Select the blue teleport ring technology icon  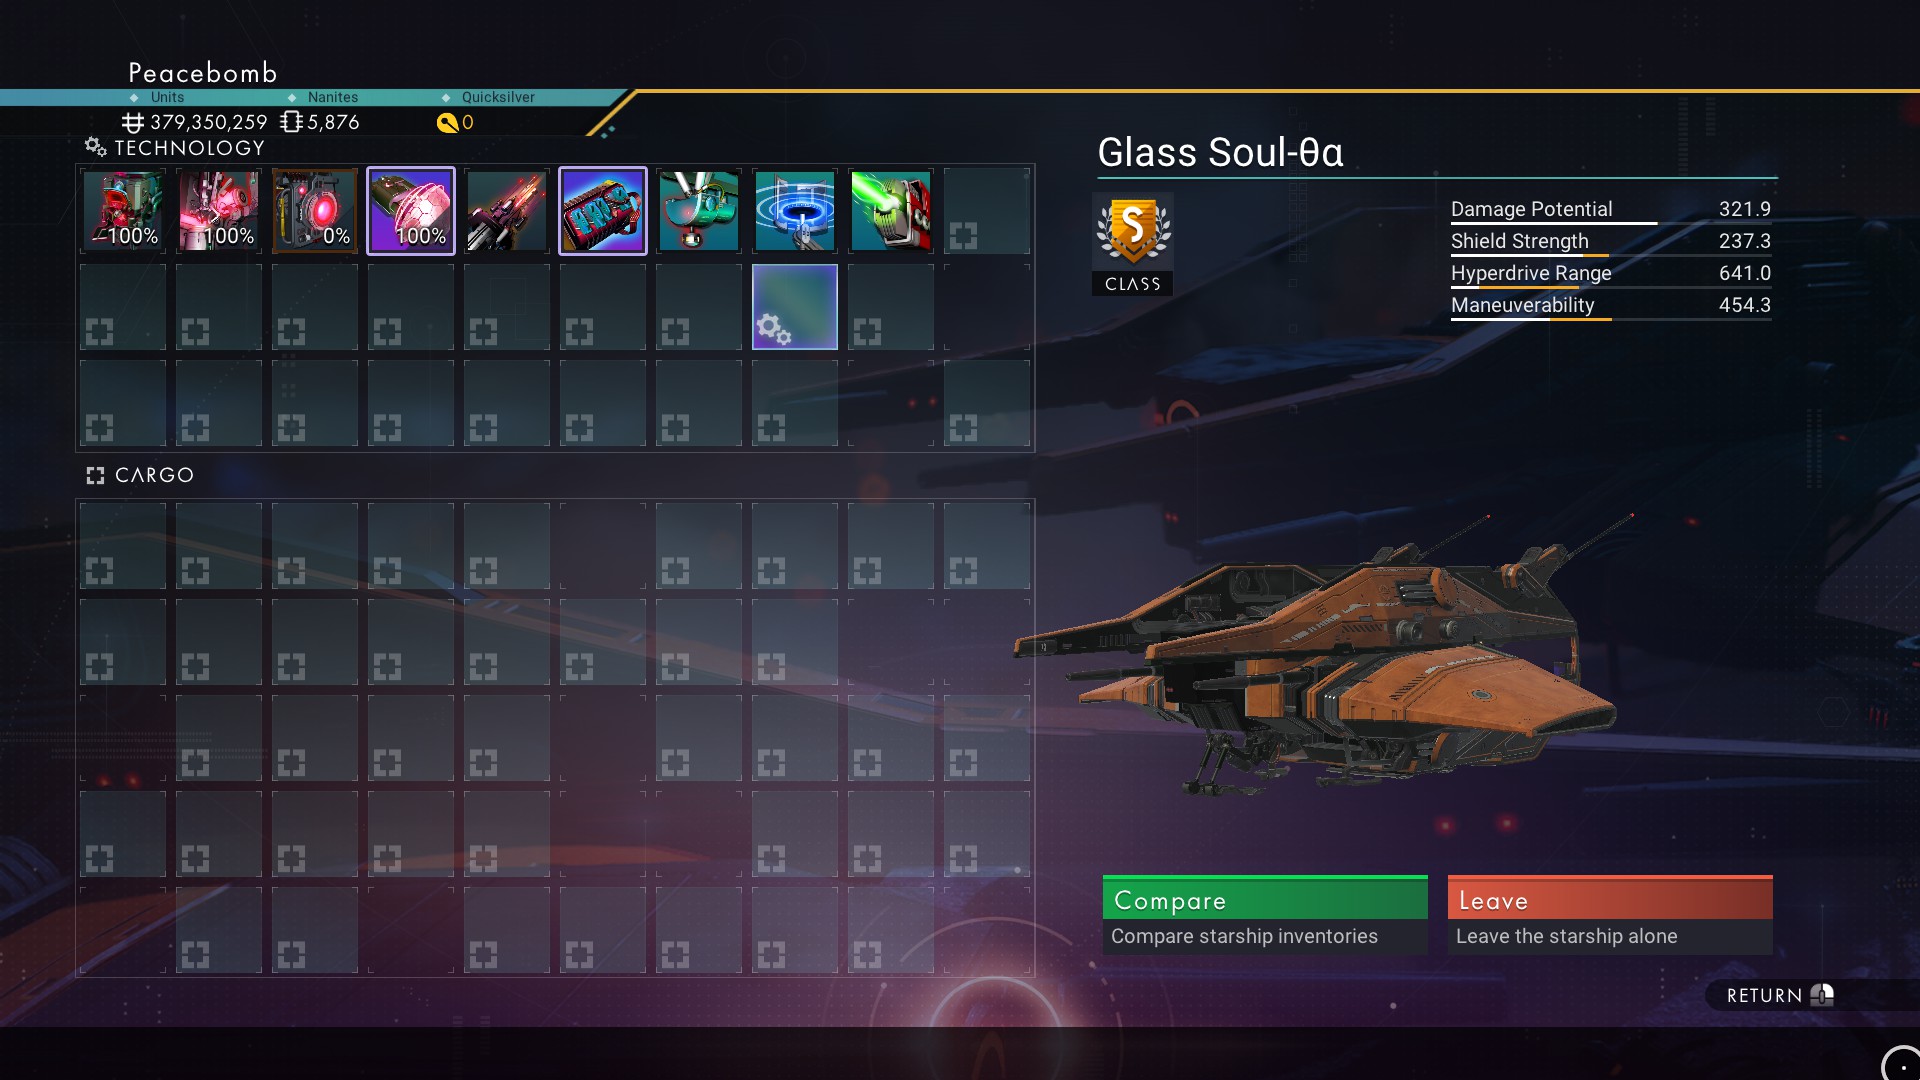795,211
